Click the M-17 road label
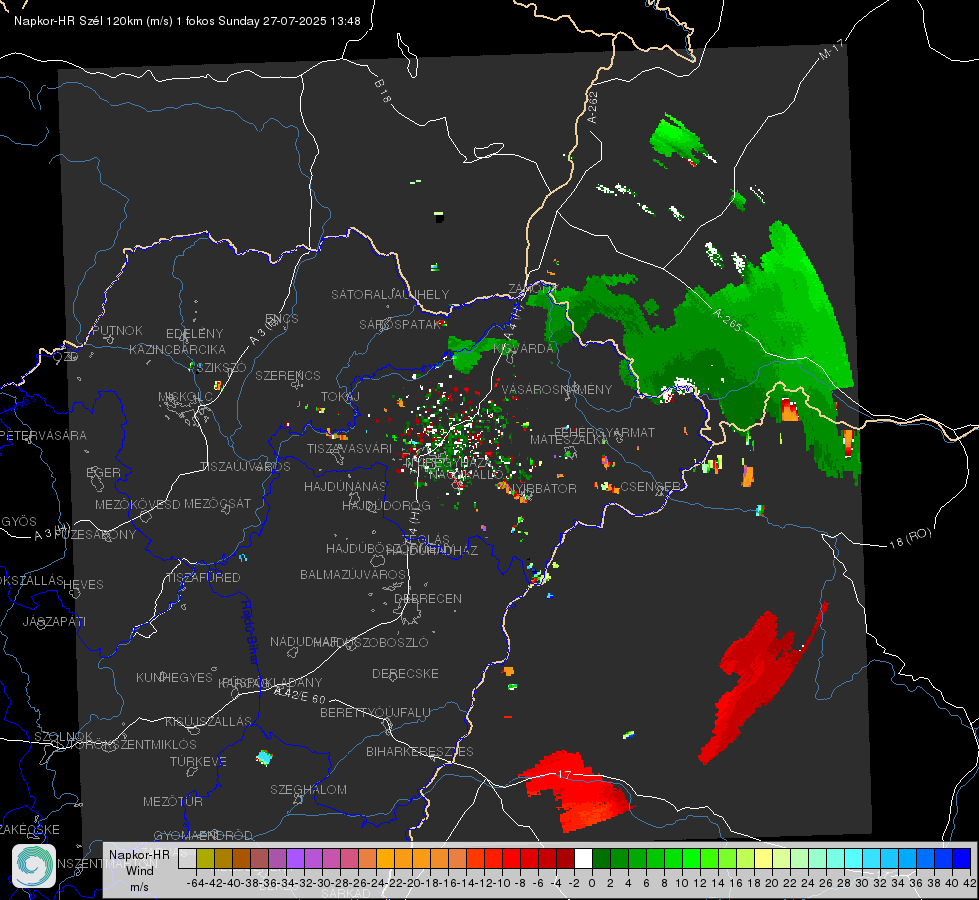This screenshot has height=900, width=979. click(x=831, y=50)
